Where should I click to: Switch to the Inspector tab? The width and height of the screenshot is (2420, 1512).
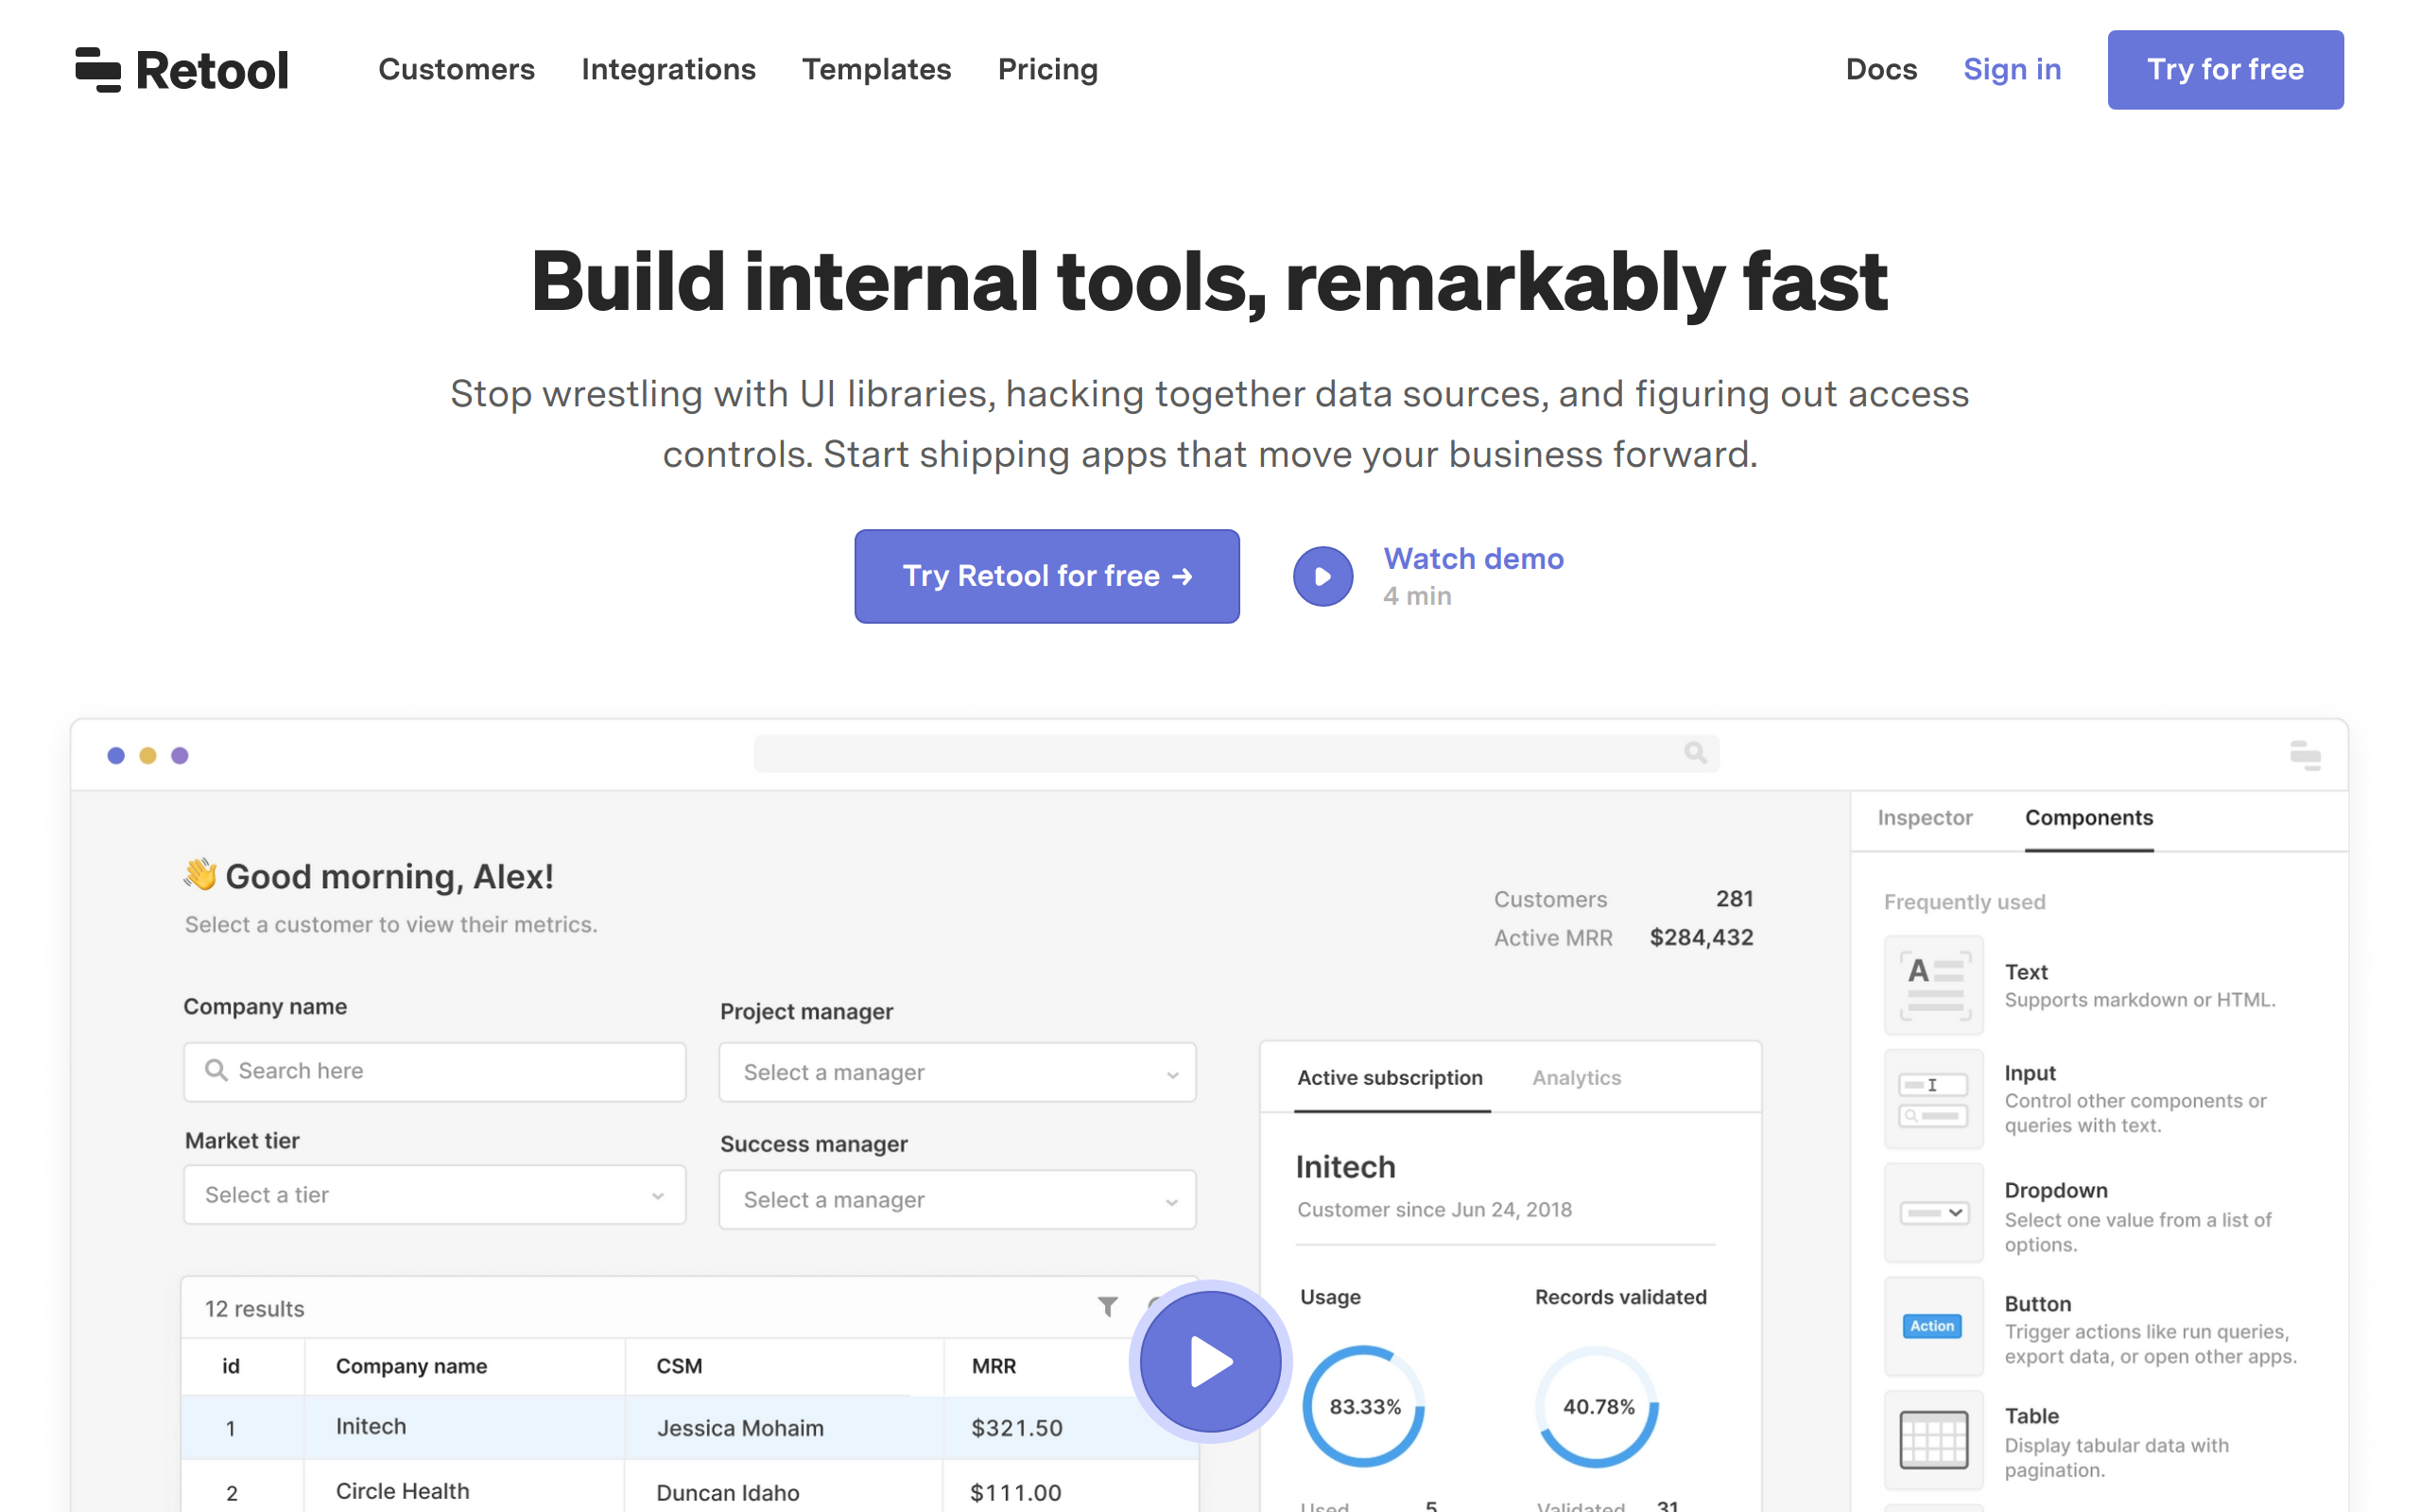coord(1926,816)
